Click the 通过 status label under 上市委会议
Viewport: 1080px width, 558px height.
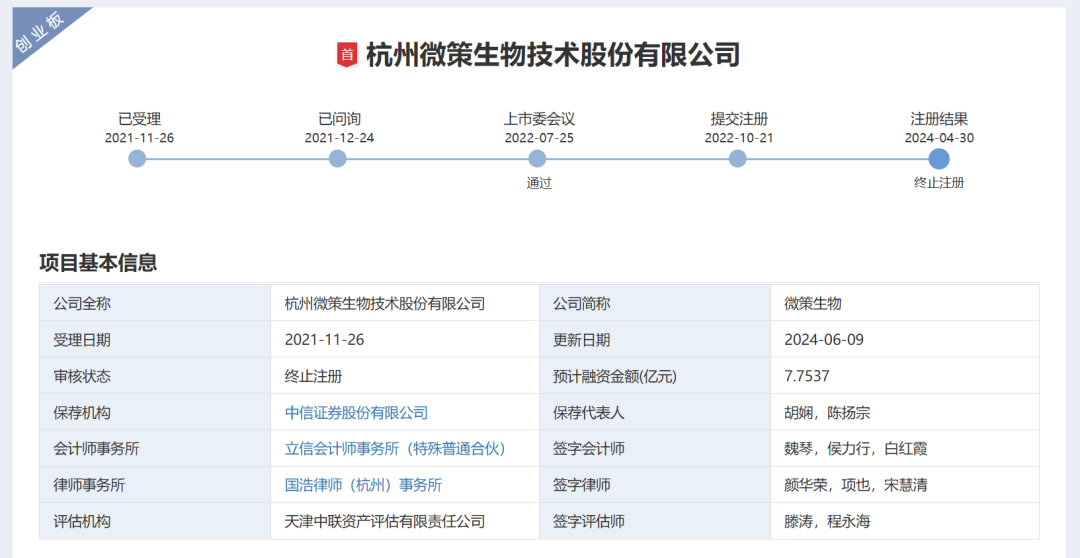pos(539,183)
